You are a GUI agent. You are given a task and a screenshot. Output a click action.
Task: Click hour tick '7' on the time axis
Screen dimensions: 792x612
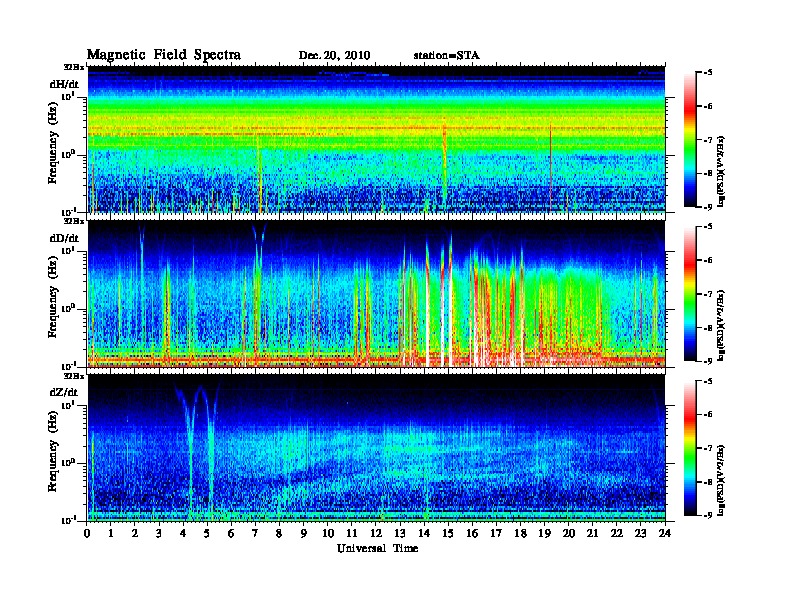tap(256, 533)
